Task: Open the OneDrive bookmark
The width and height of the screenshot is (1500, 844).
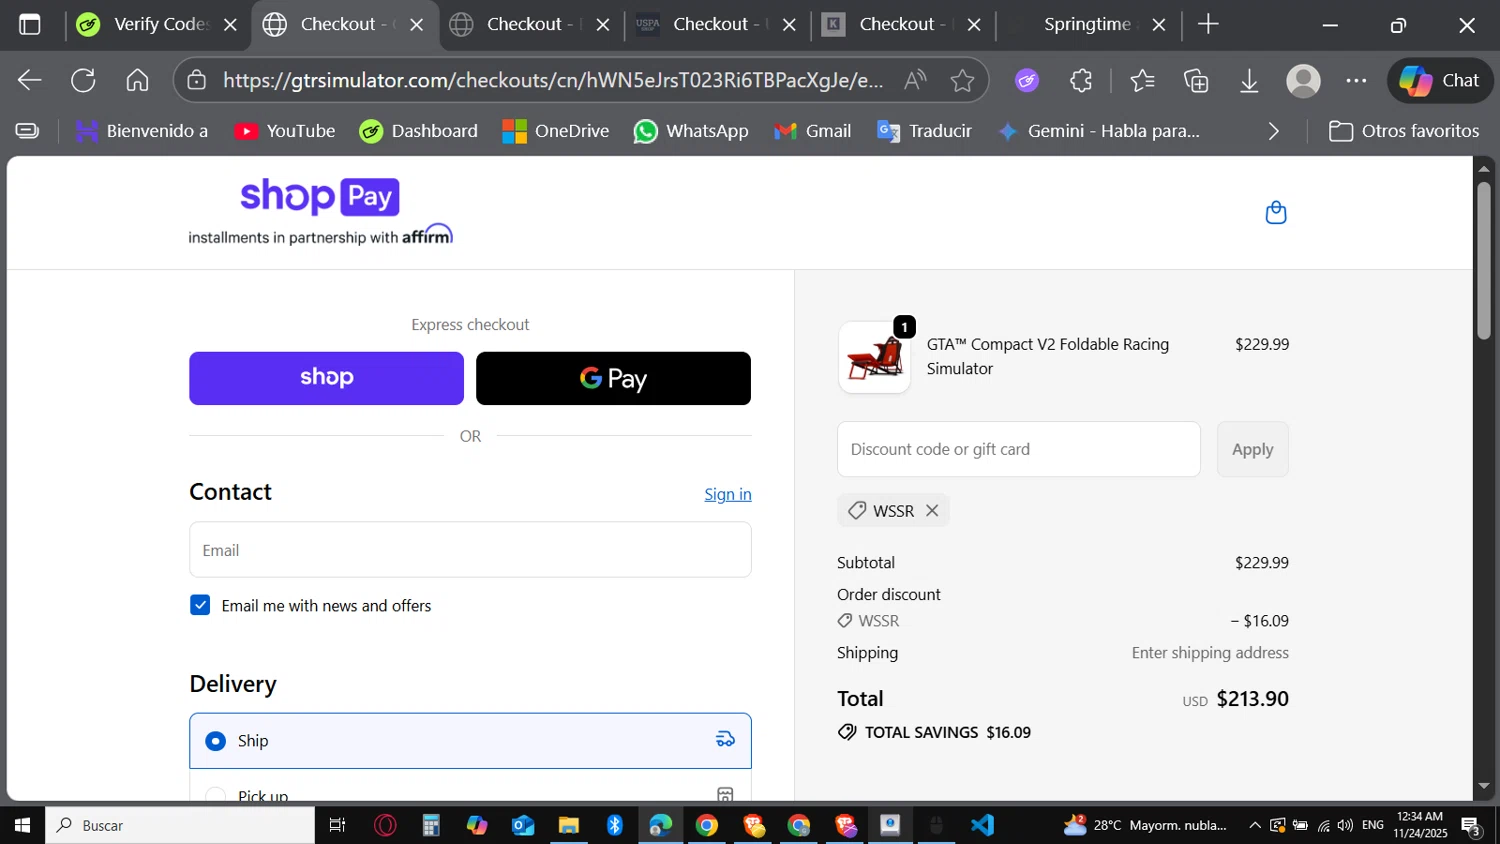Action: pos(556,131)
